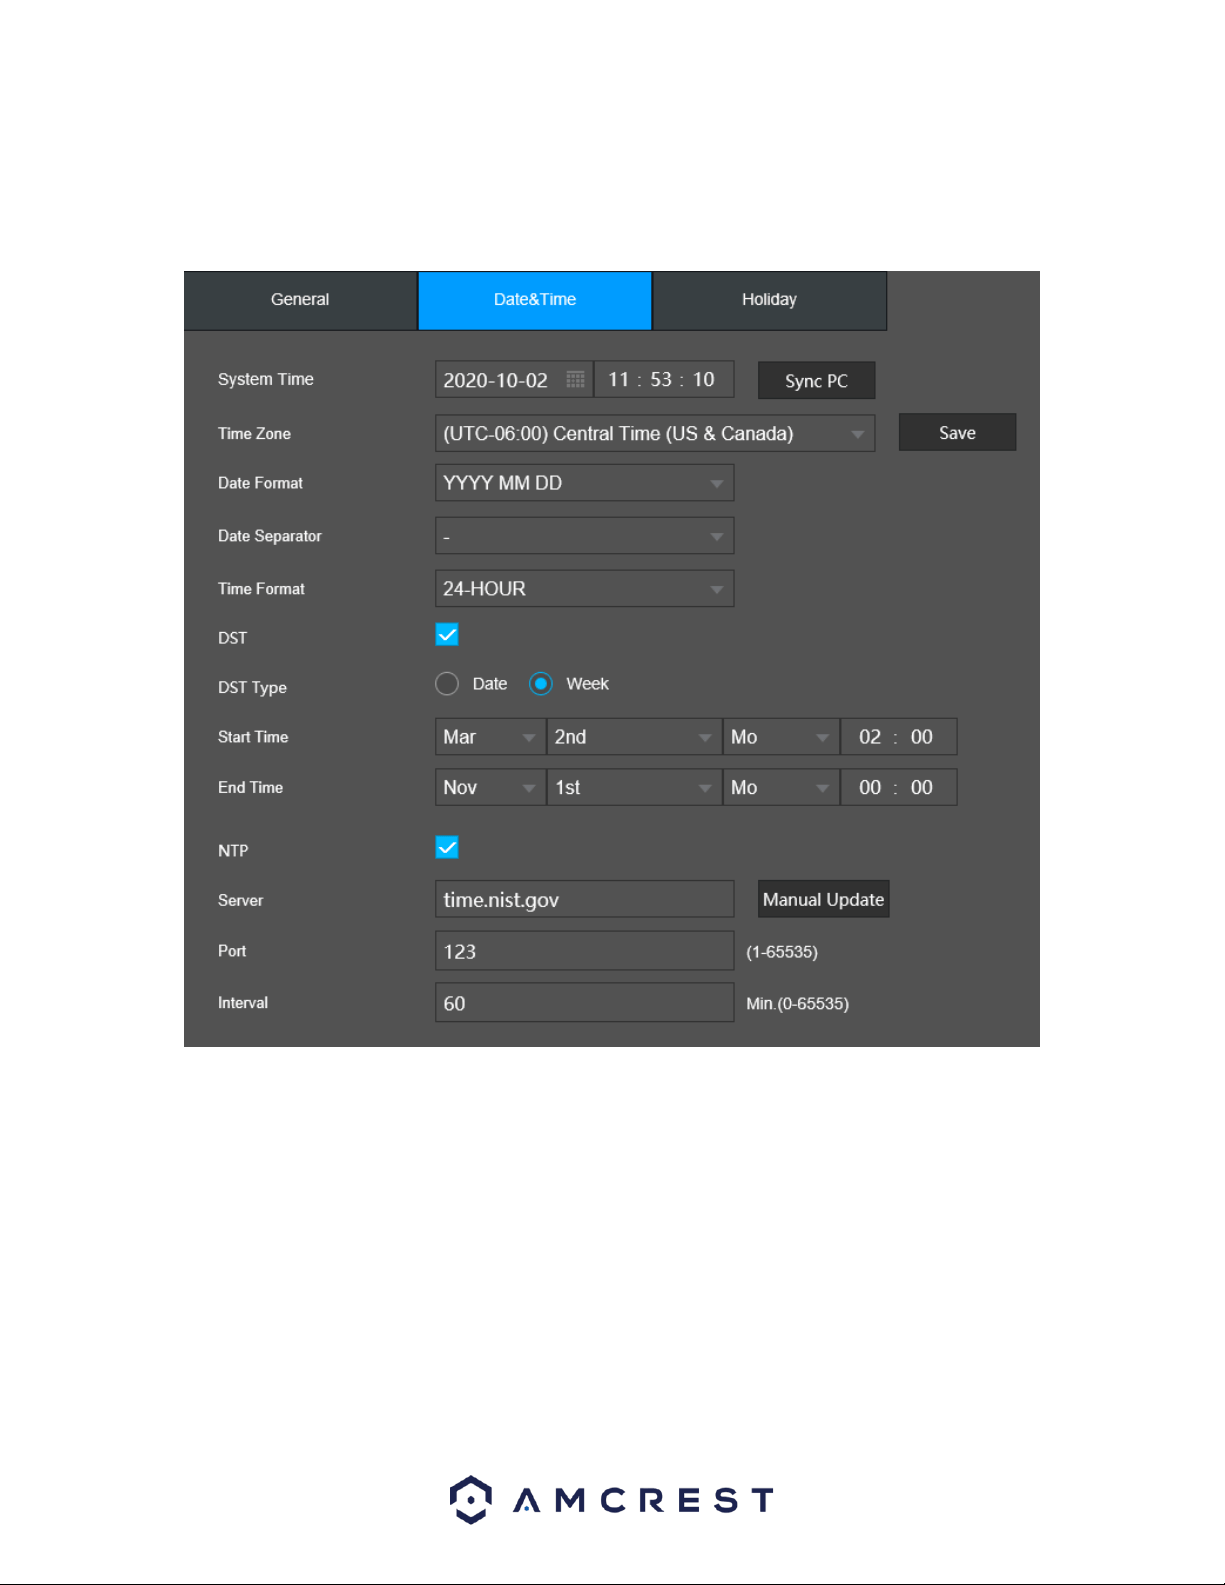Open the System Time calendar picker icon
Screen dimensions: 1225x1585
[575, 380]
